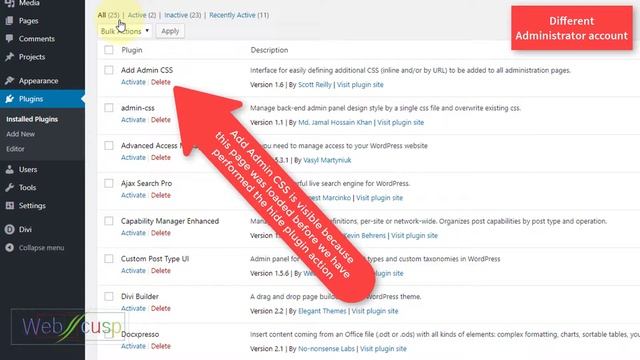Open Elegant Themes author link
Viewport: 640px width, 360px height.
(x=322, y=311)
